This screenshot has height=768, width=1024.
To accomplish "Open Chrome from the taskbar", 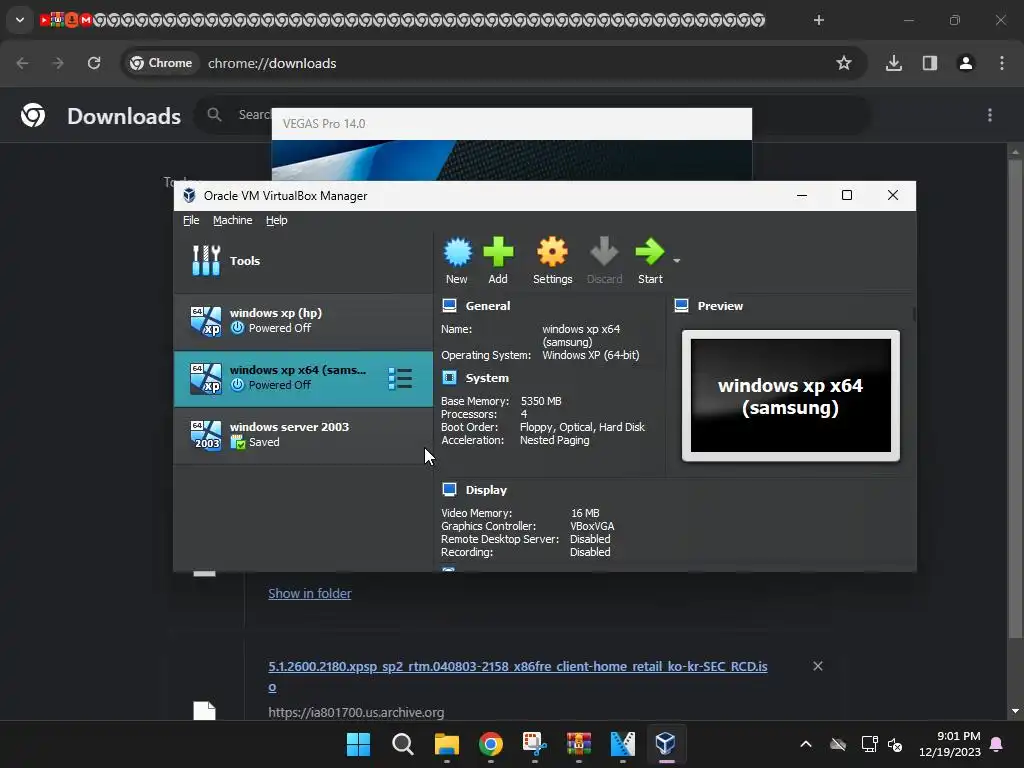I will [490, 744].
